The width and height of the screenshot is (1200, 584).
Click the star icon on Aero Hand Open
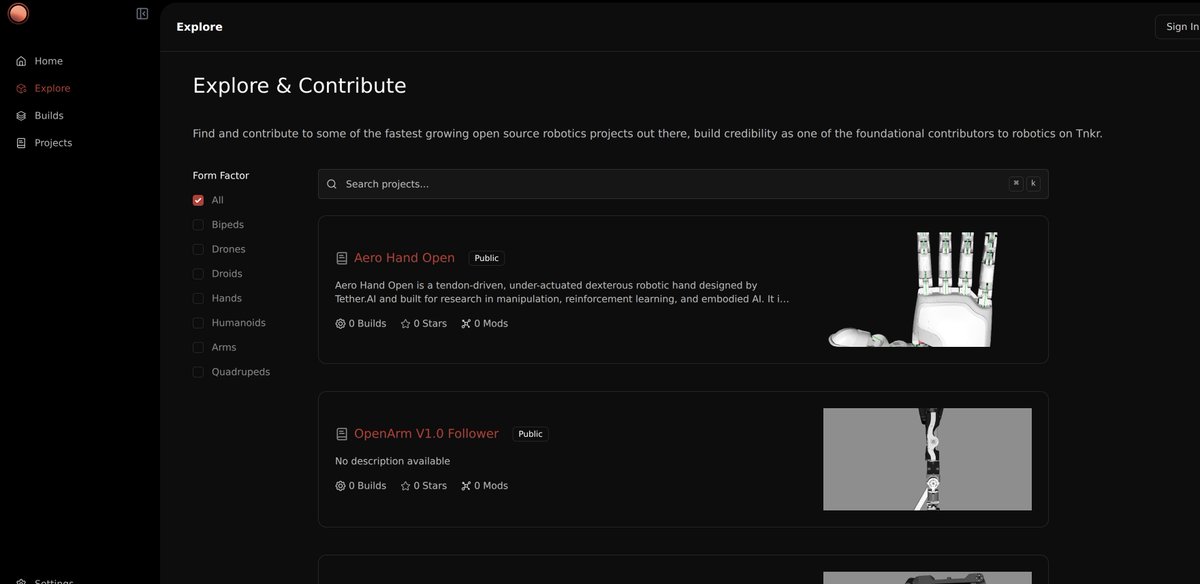[405, 324]
